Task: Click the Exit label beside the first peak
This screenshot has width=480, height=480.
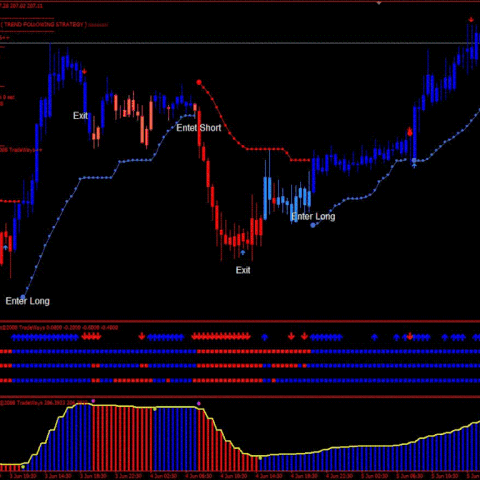Action: [x=80, y=116]
